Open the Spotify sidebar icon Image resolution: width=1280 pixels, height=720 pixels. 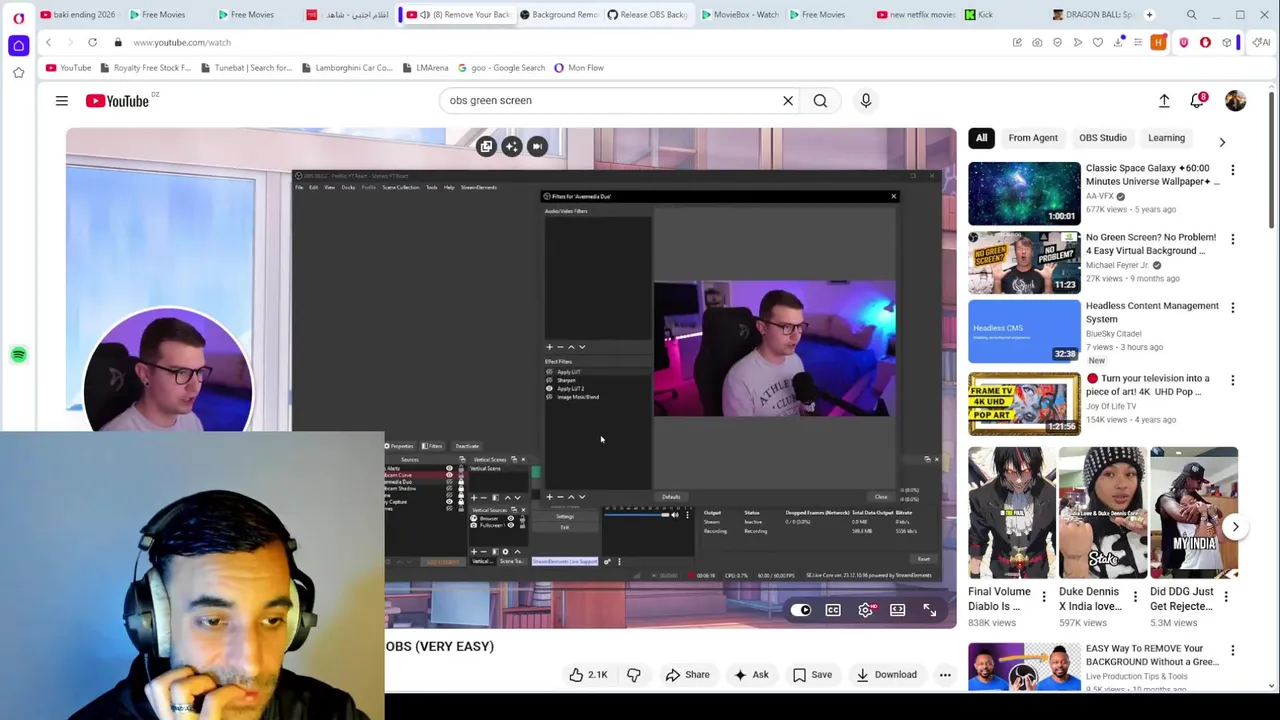(x=18, y=355)
